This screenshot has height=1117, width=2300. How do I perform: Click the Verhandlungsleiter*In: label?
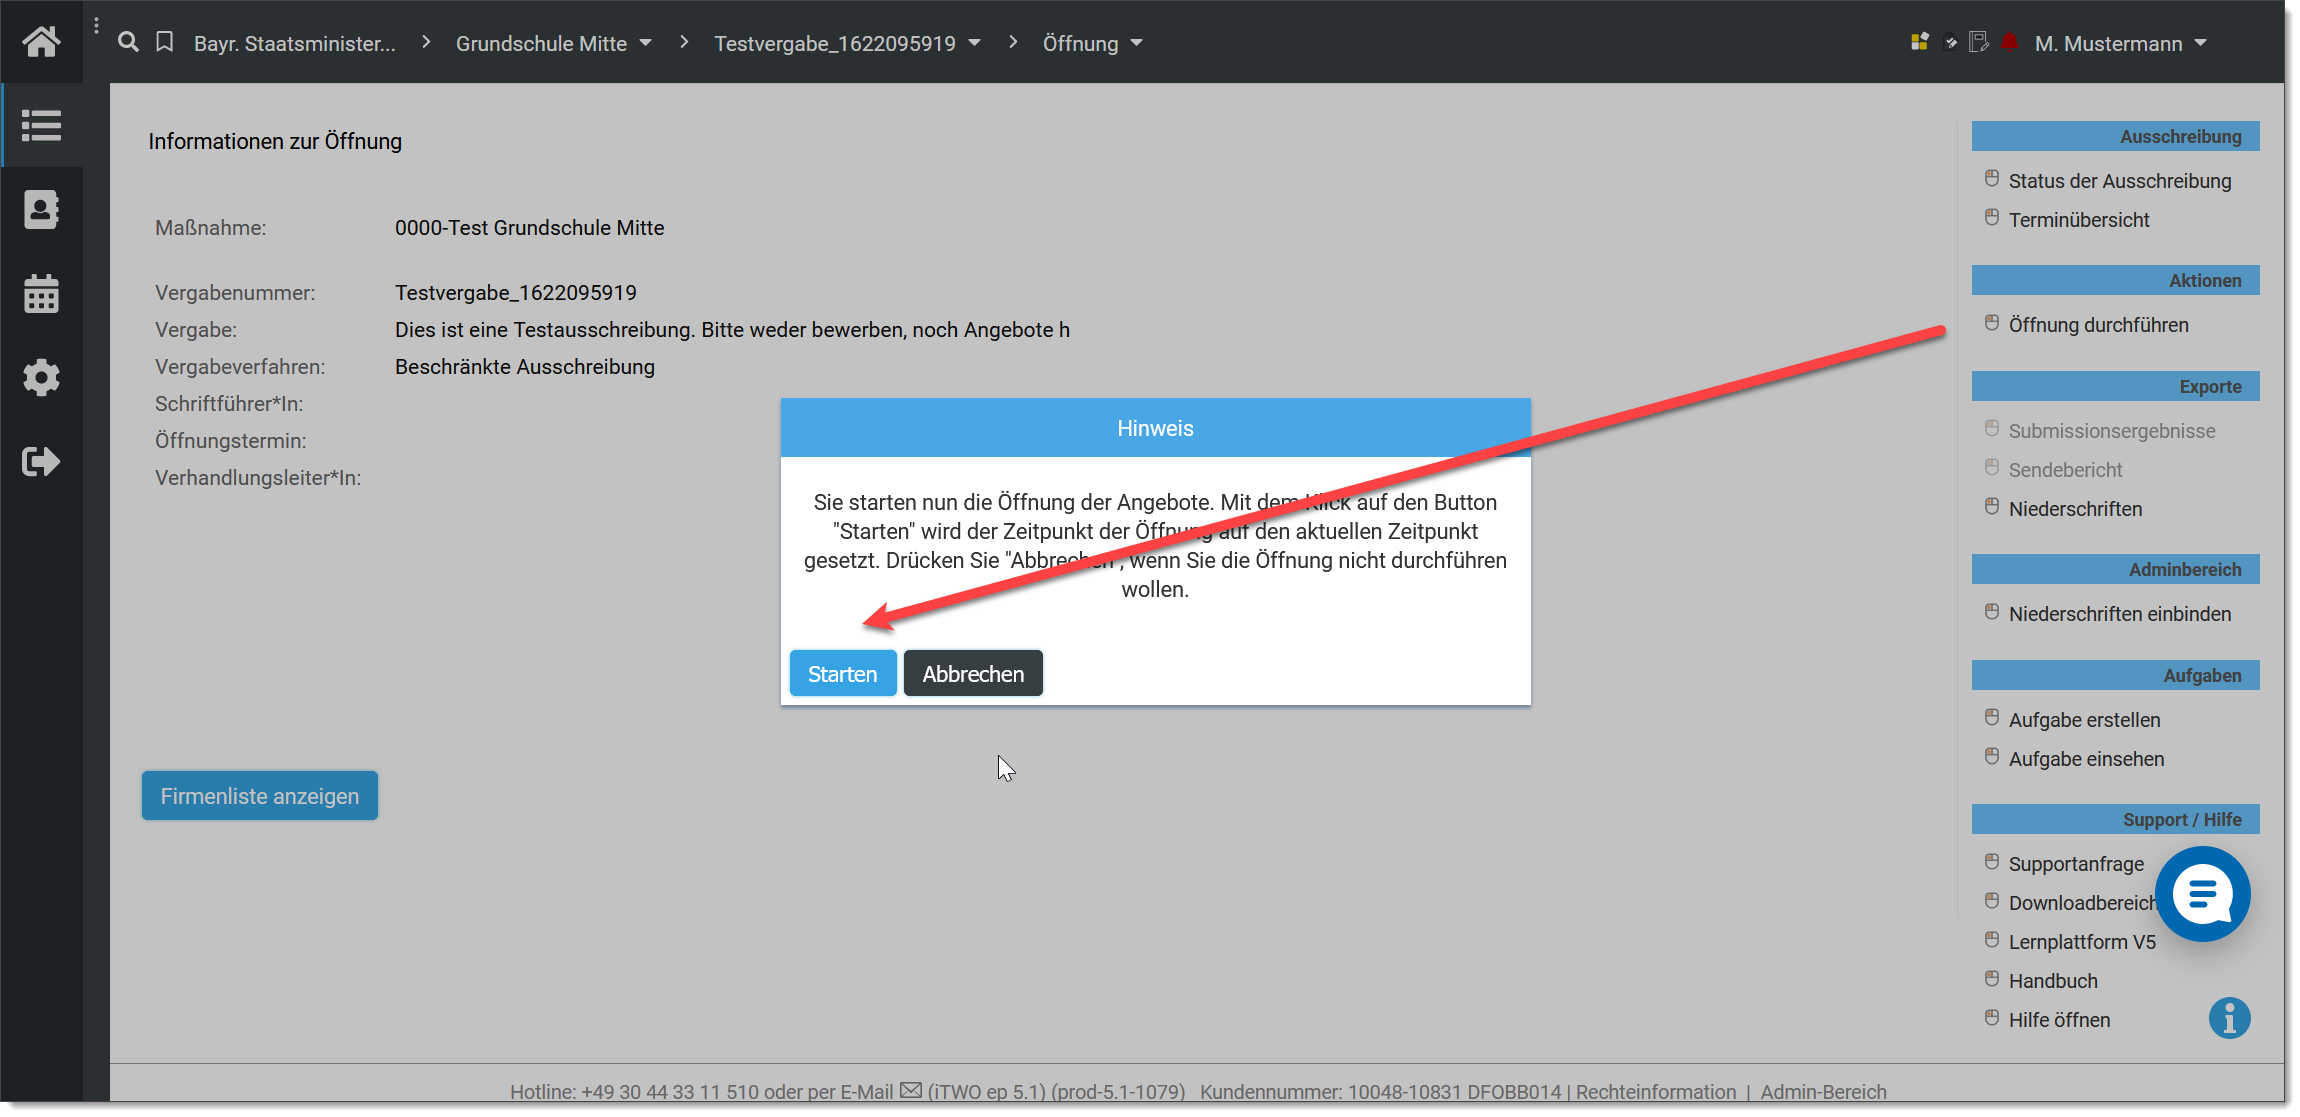tap(258, 478)
